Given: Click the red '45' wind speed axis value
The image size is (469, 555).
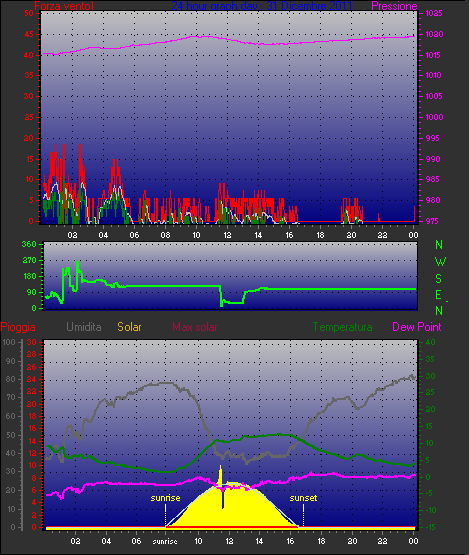Looking at the screenshot, I should [29, 34].
